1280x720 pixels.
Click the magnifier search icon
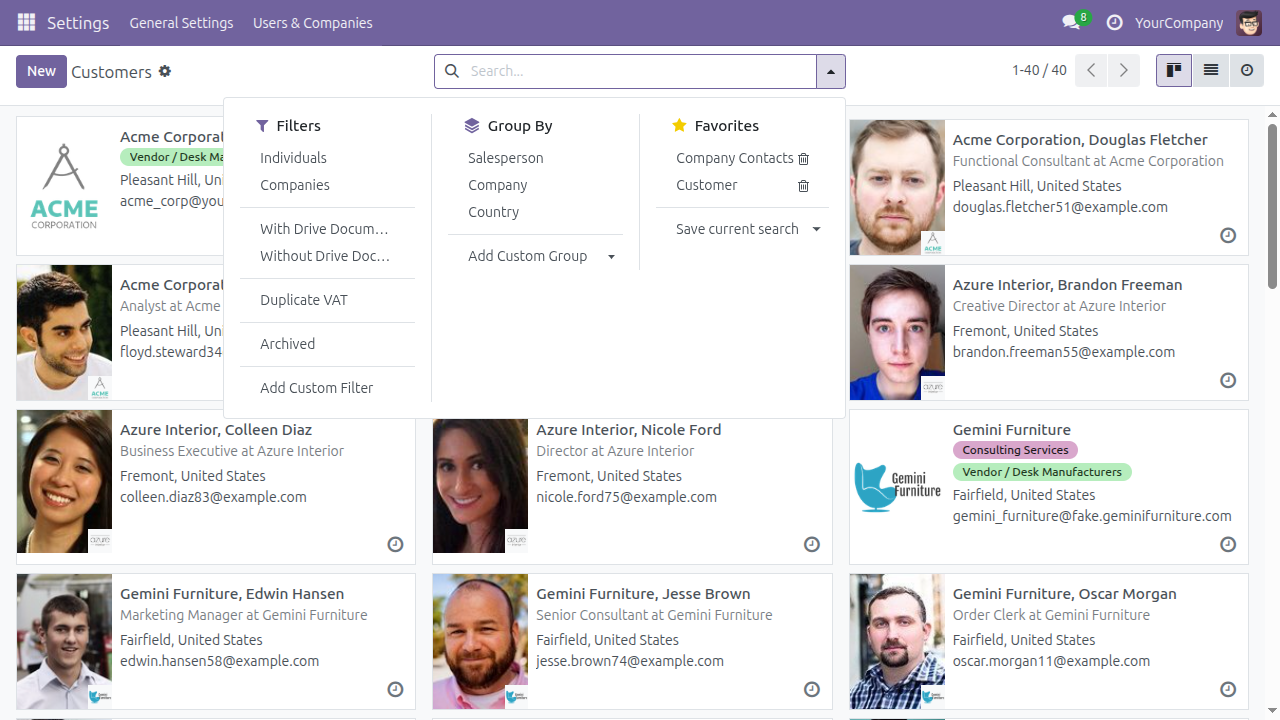coord(451,71)
